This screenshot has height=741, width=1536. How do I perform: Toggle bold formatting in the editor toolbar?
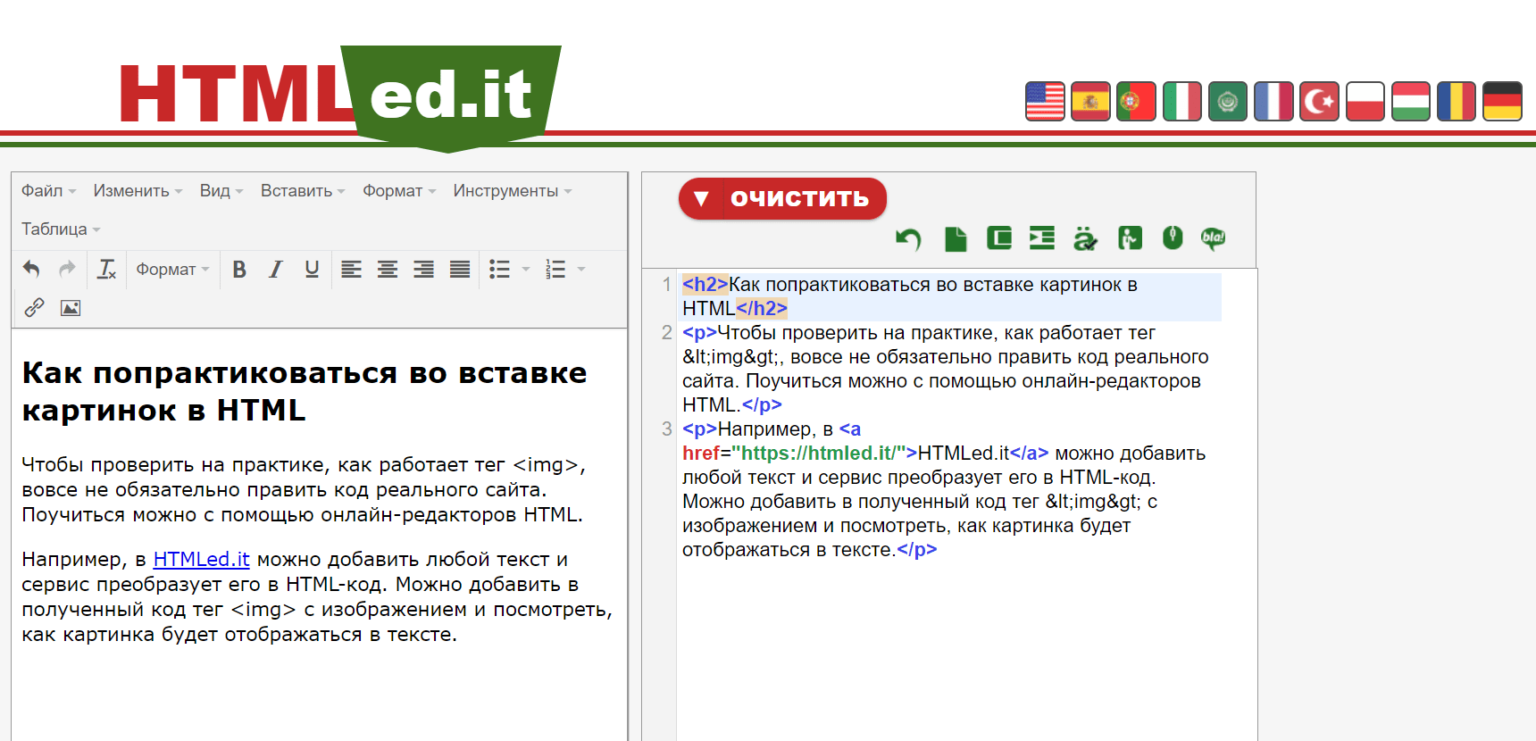pyautogui.click(x=239, y=268)
